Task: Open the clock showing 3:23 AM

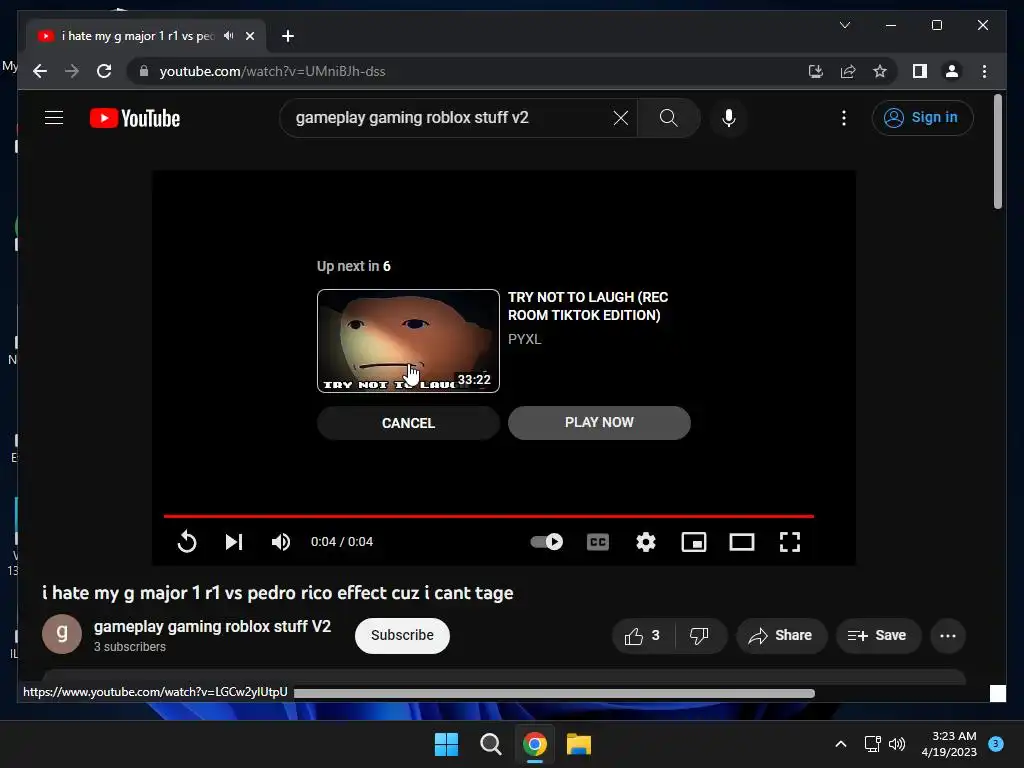Action: (x=949, y=744)
